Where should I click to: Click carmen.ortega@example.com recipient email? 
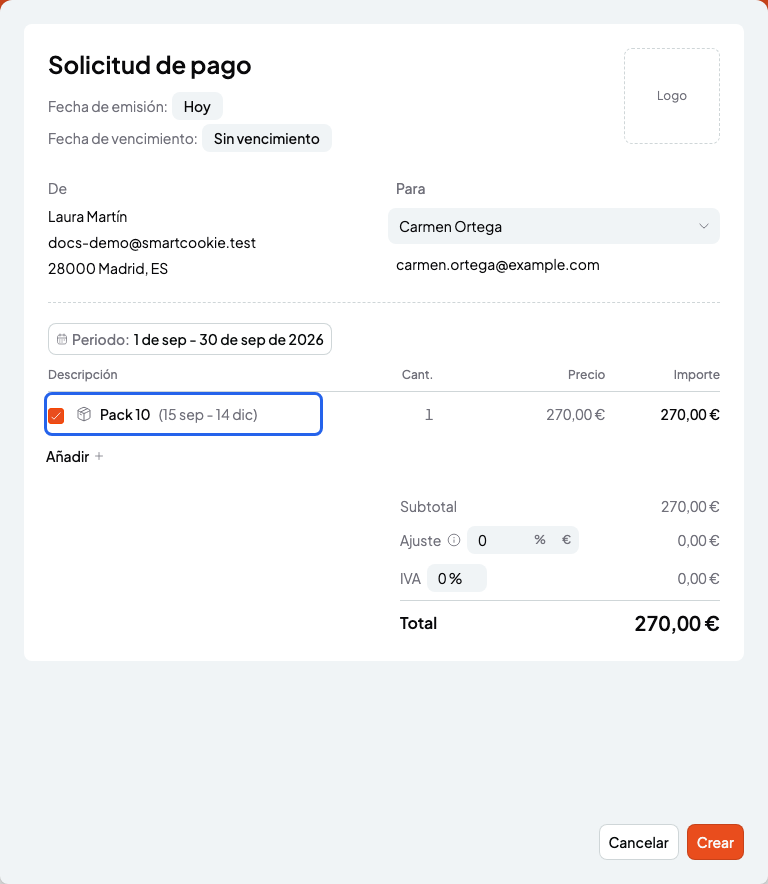click(x=497, y=264)
